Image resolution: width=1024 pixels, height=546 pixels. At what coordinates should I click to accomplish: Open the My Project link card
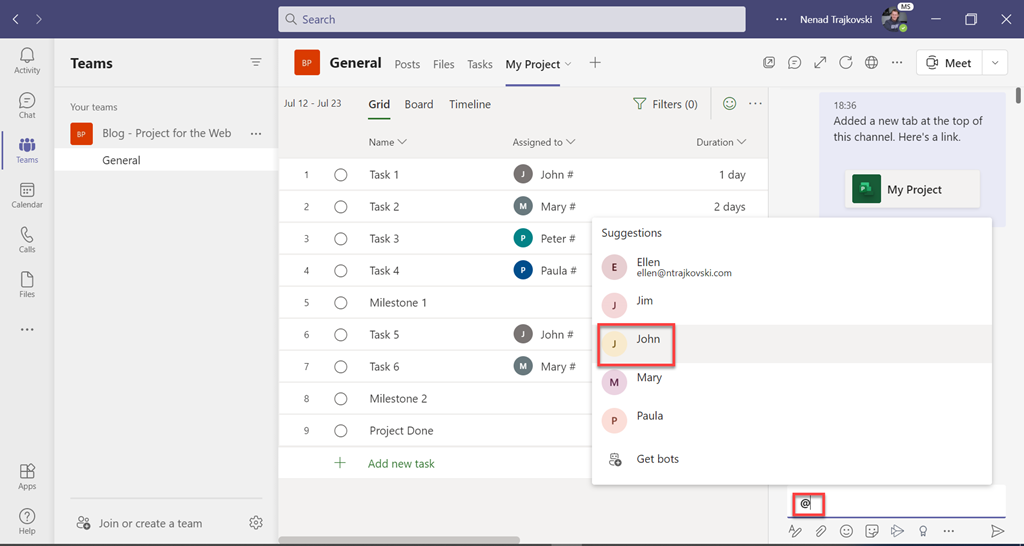(912, 189)
